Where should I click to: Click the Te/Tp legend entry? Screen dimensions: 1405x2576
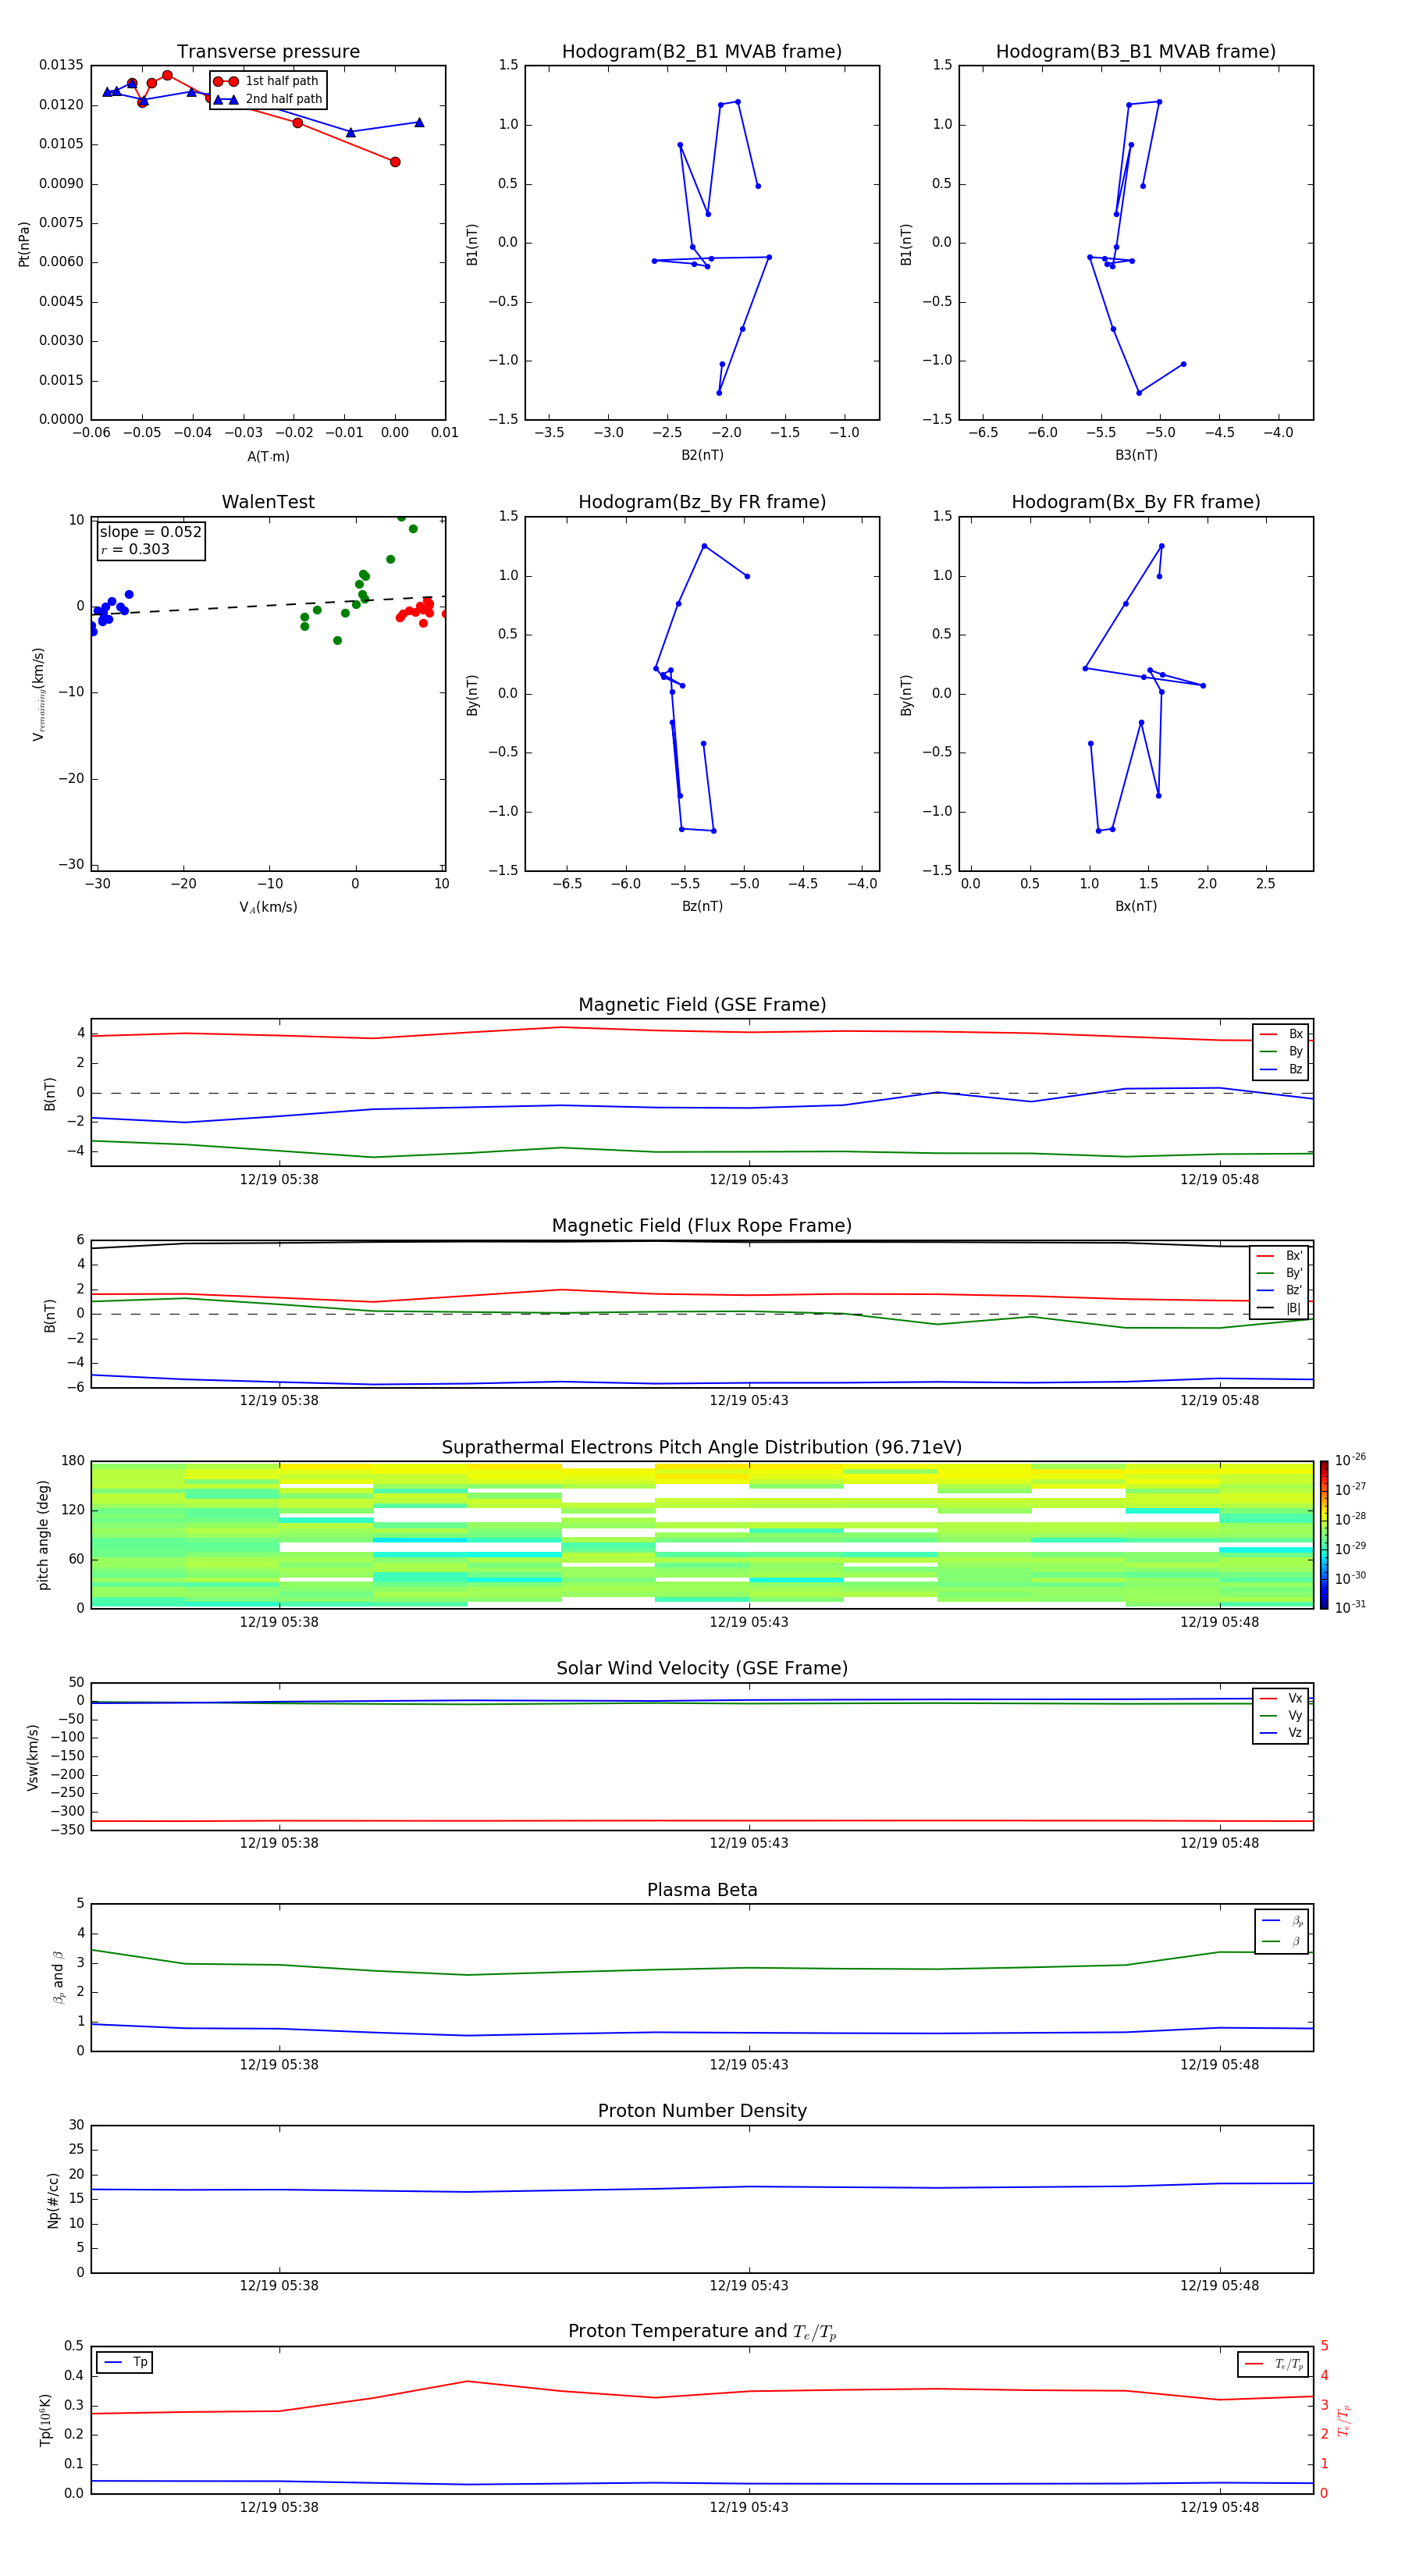click(x=1274, y=2364)
